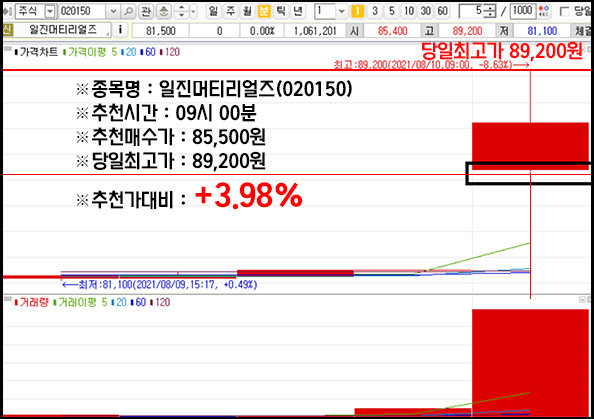Select the 주 weekly chart period
This screenshot has height=419, width=594.
click(x=230, y=11)
